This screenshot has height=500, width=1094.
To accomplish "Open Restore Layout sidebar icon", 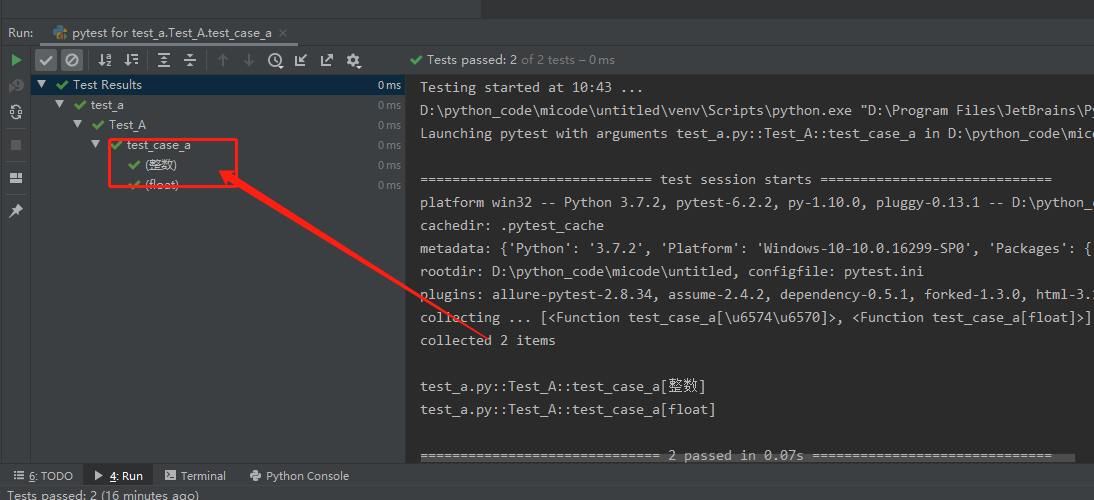I will pyautogui.click(x=15, y=178).
